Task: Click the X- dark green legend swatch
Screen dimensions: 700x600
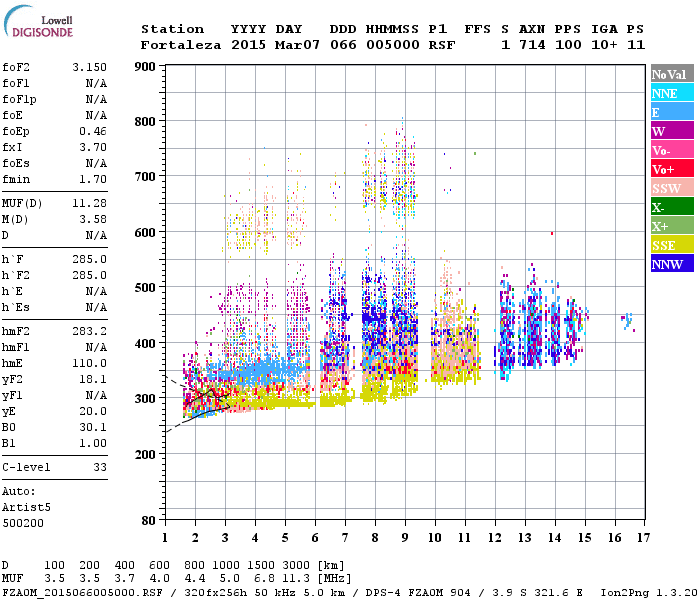Action: (x=671, y=207)
